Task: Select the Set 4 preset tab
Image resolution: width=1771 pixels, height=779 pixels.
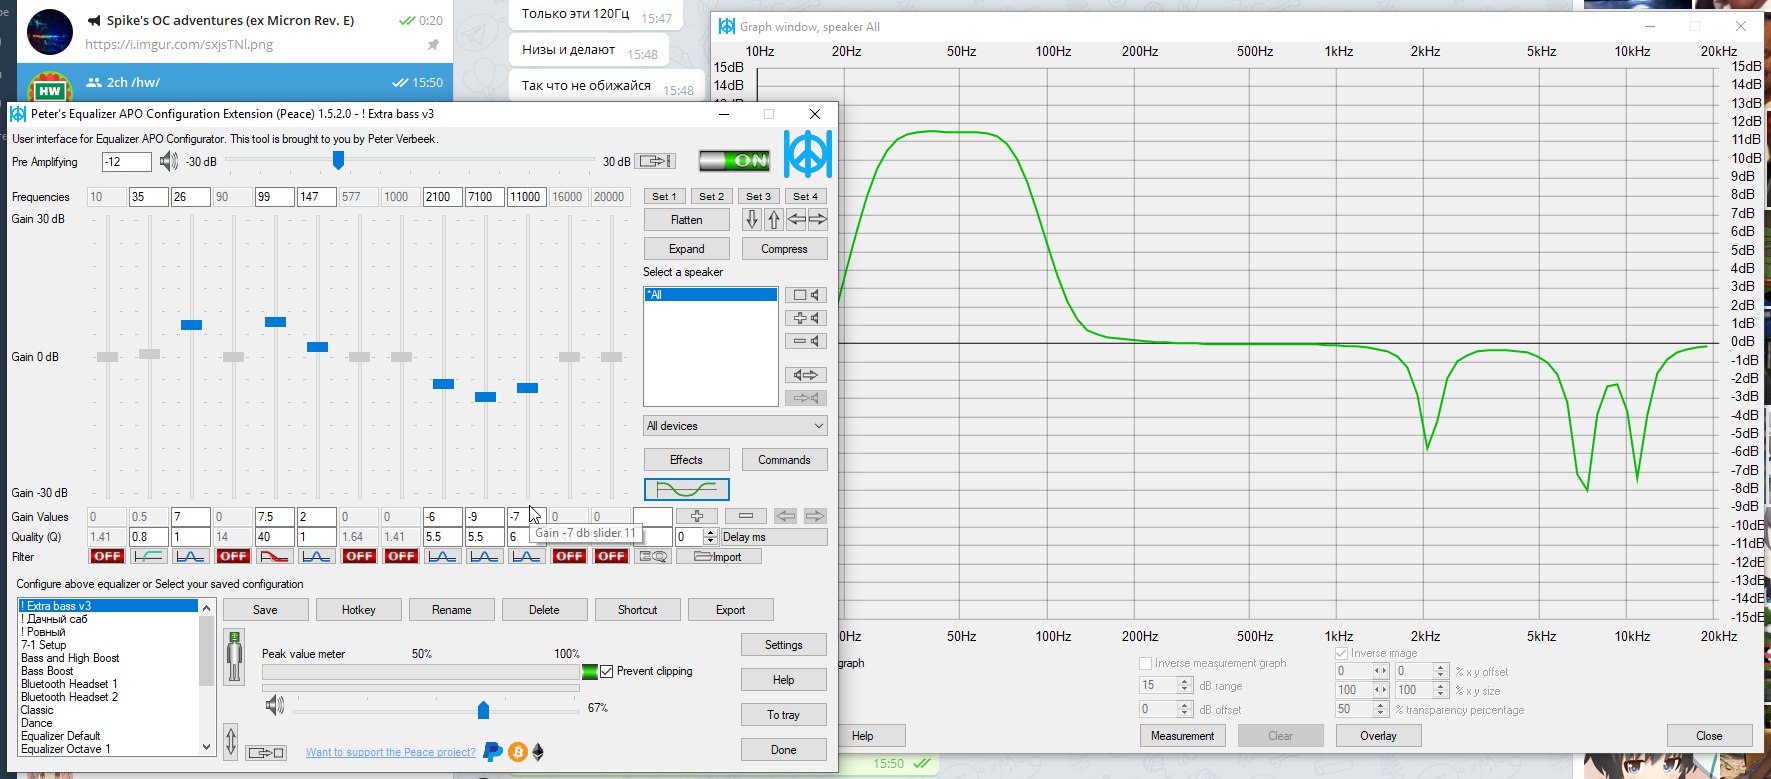Action: click(806, 196)
